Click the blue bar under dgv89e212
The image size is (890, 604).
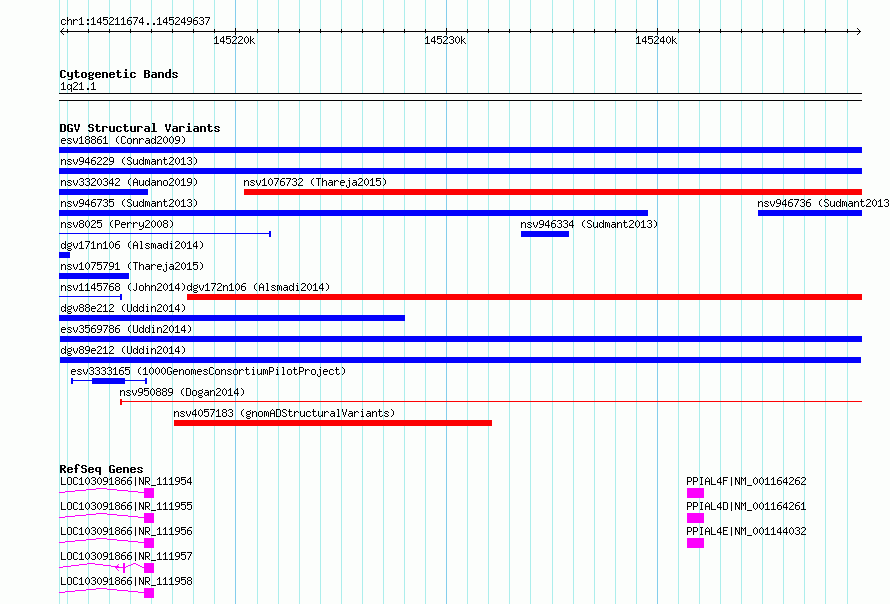[x=460, y=360]
